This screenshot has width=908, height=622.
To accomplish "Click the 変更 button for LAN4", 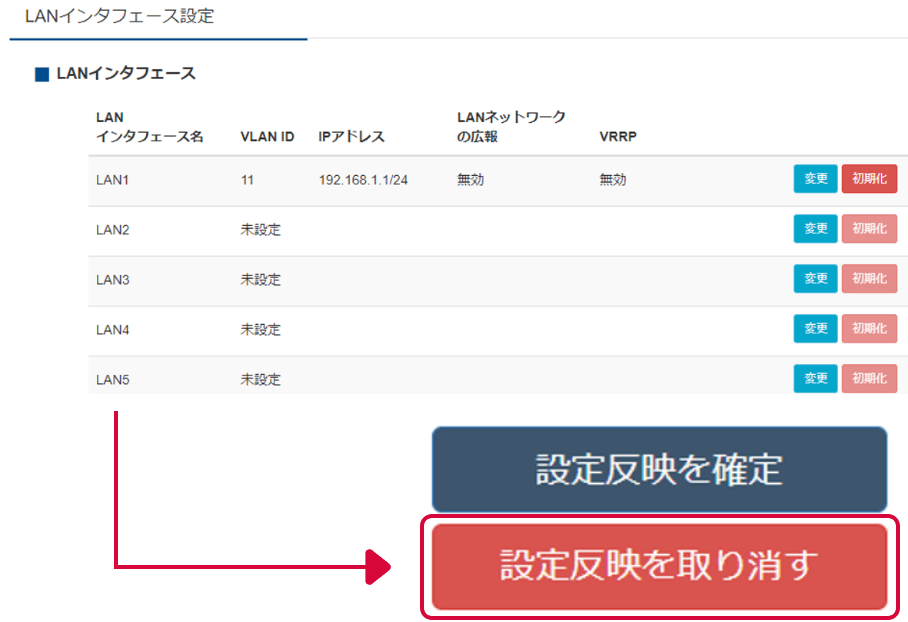I will pos(815,328).
